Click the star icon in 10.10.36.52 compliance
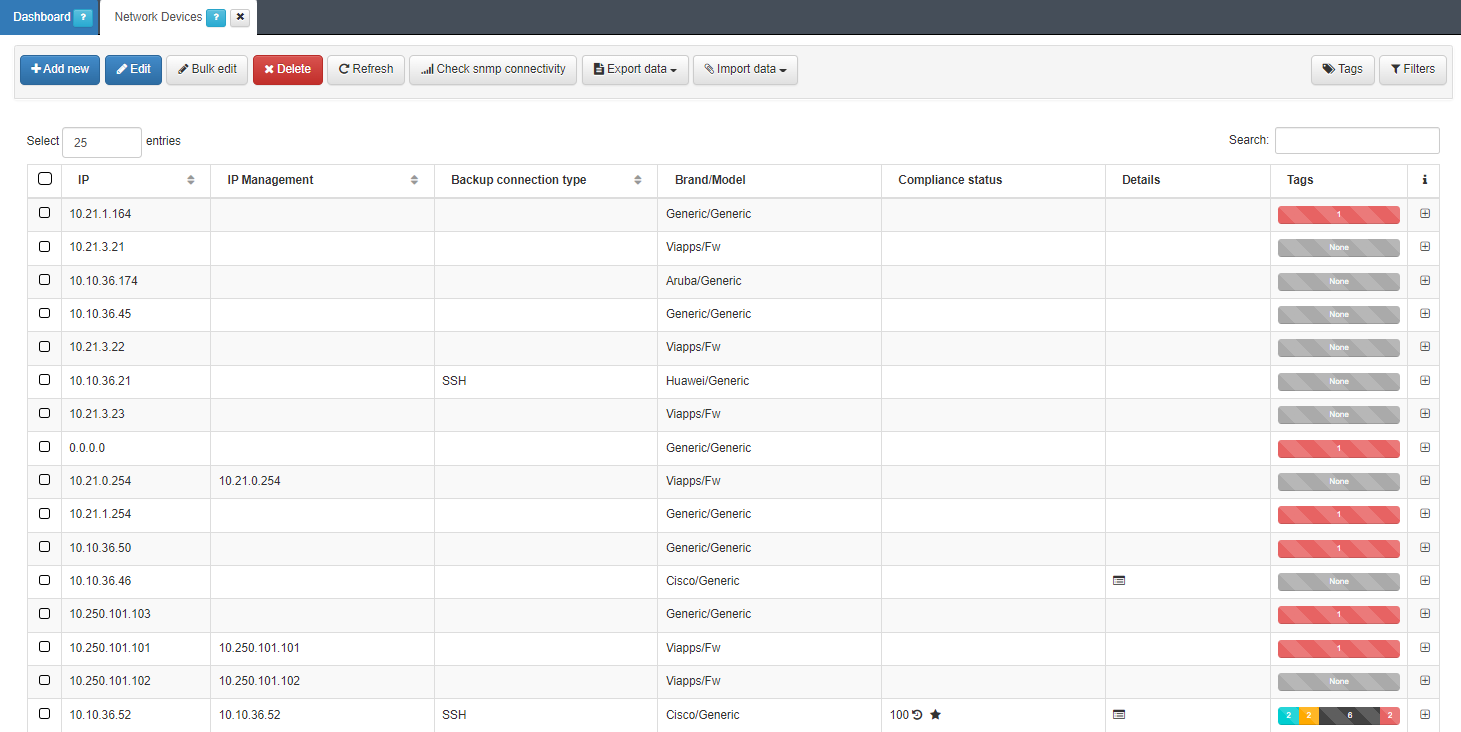 935,715
